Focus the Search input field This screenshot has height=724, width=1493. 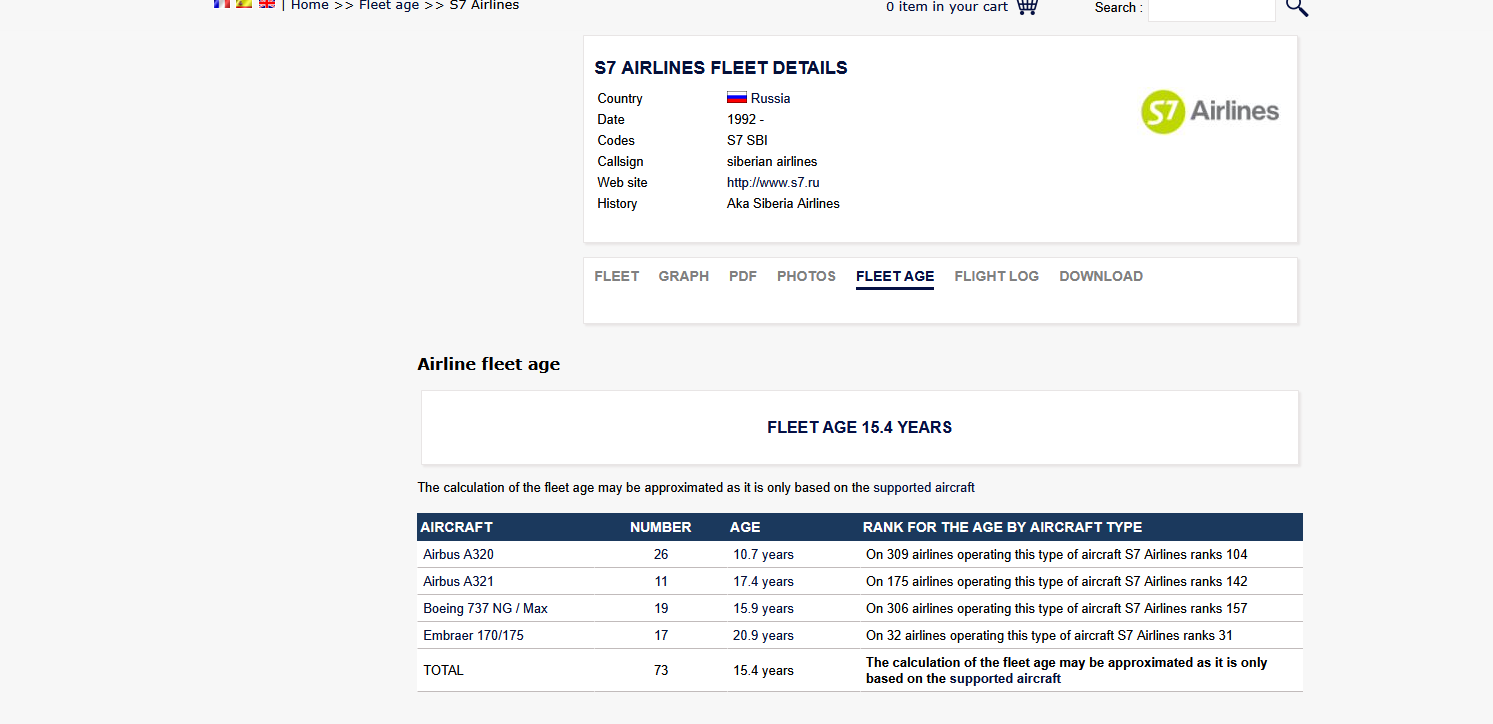[x=1212, y=8]
